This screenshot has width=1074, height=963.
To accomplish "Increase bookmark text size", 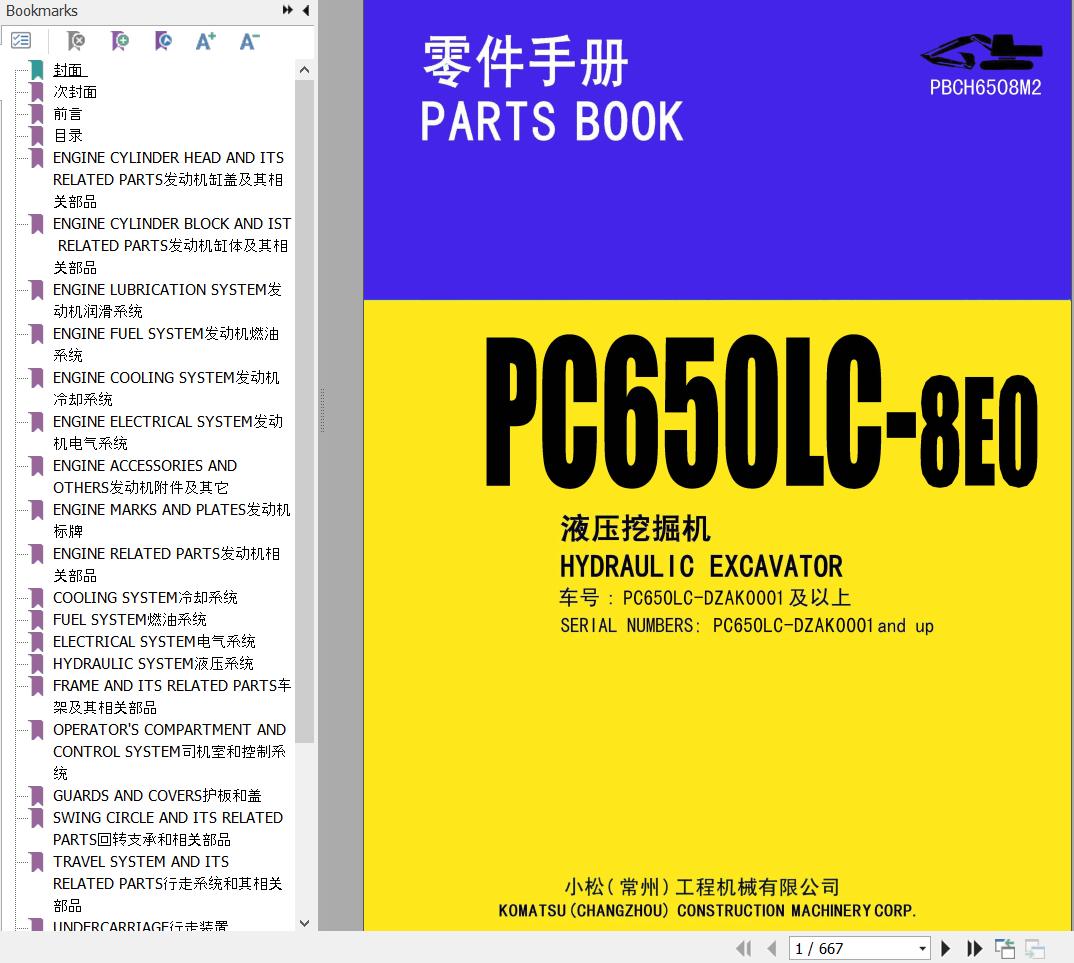I will pyautogui.click(x=205, y=42).
